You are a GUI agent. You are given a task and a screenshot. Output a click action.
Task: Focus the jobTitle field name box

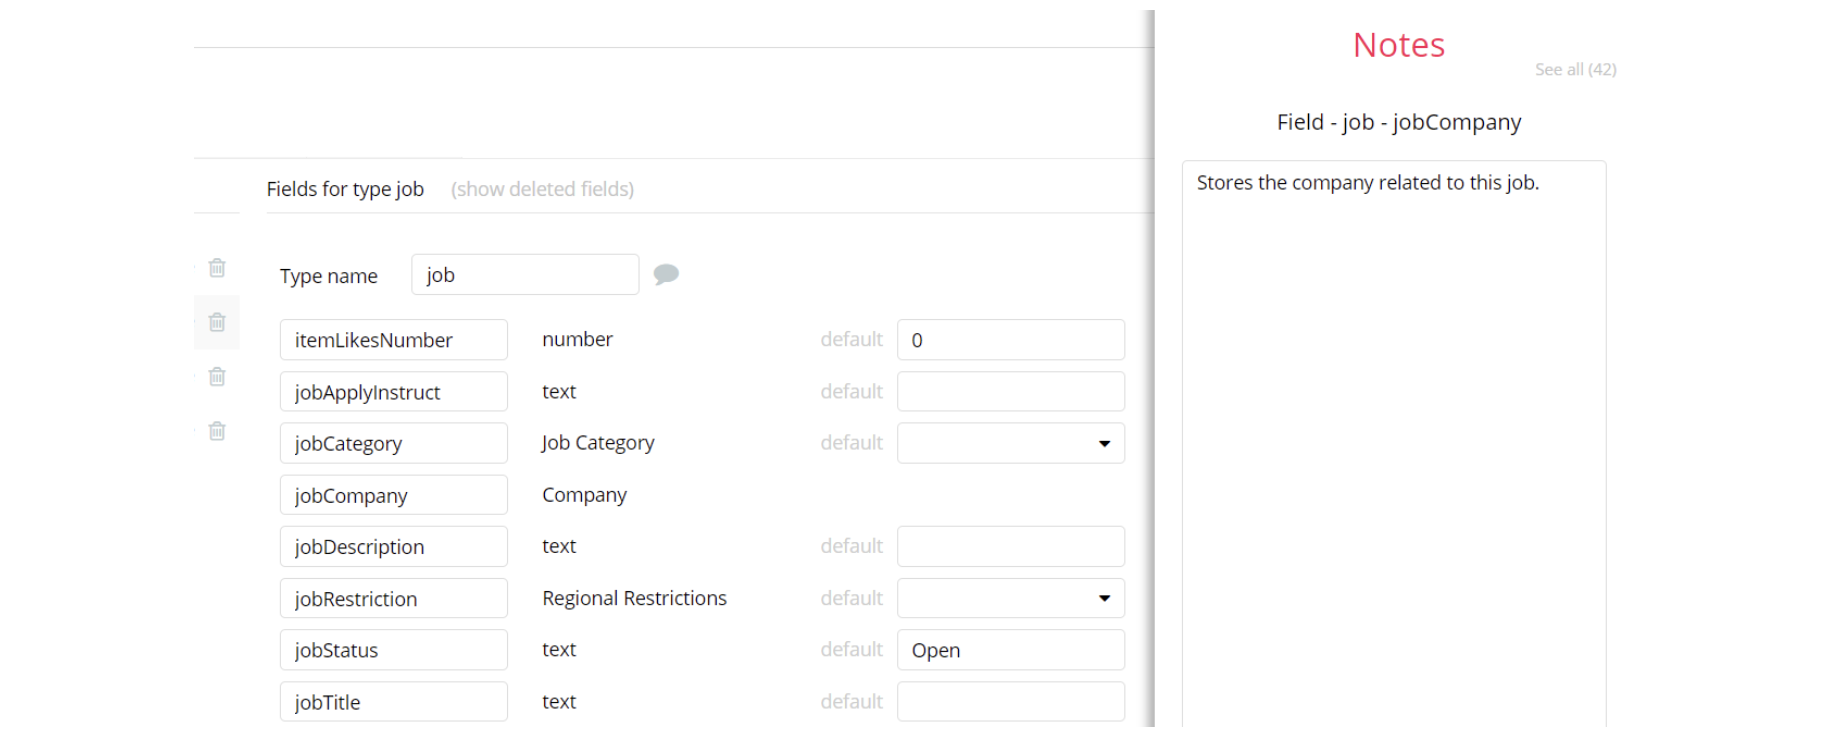tap(393, 702)
